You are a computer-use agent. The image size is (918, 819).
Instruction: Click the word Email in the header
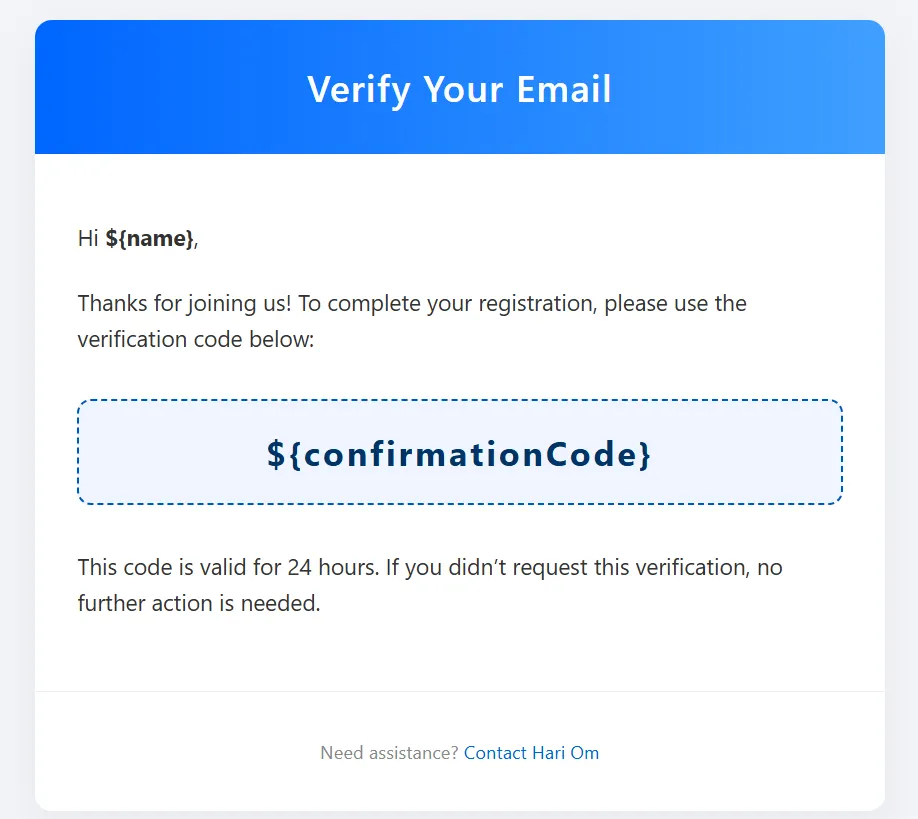click(564, 89)
